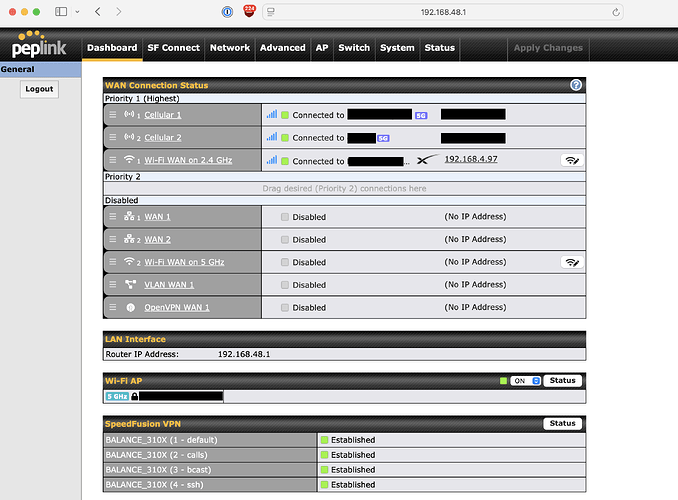Select General in the left sidebar
Screen dimensions: 678x500
click(x=40, y=69)
